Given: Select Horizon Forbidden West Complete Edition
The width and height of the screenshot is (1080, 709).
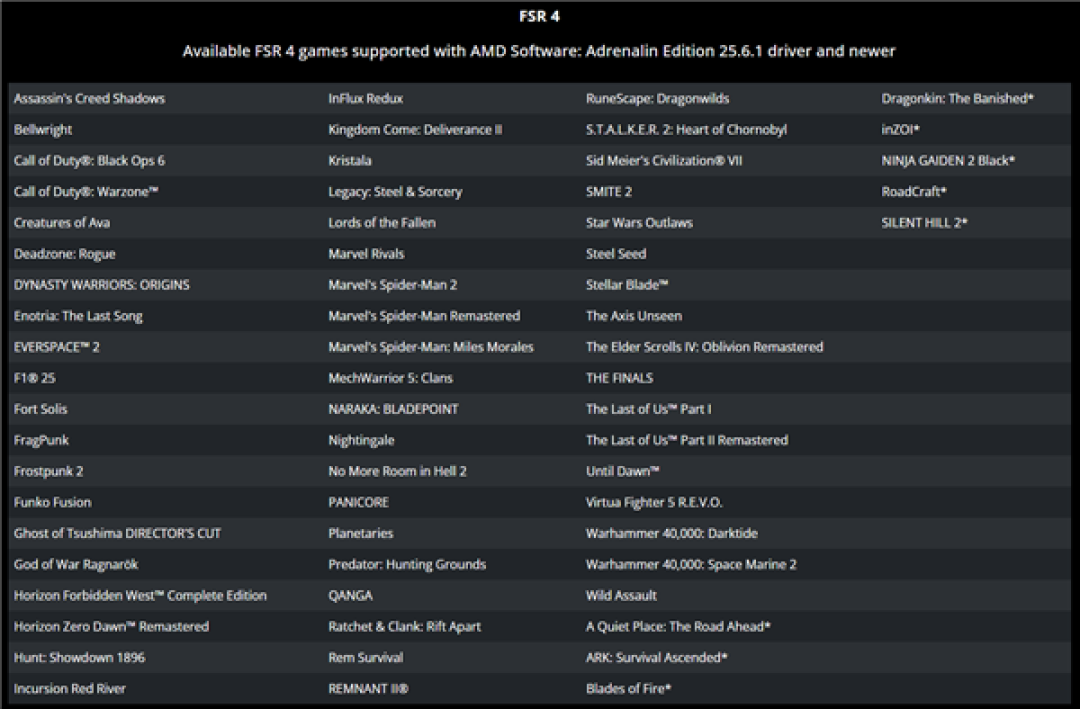Looking at the screenshot, I should coord(141,595).
